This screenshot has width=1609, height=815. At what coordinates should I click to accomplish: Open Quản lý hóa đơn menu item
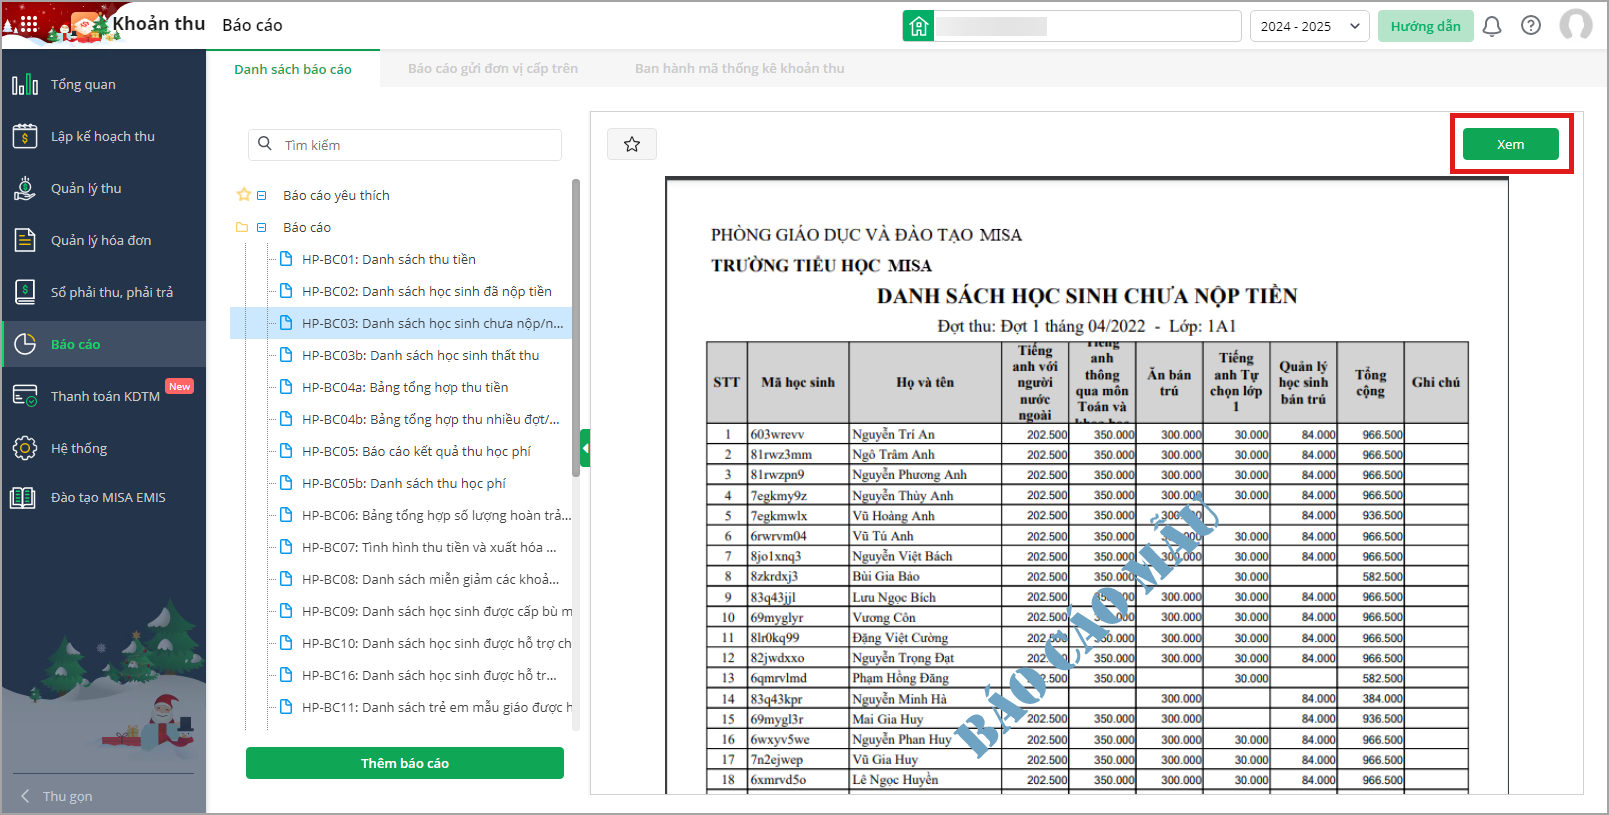(104, 240)
